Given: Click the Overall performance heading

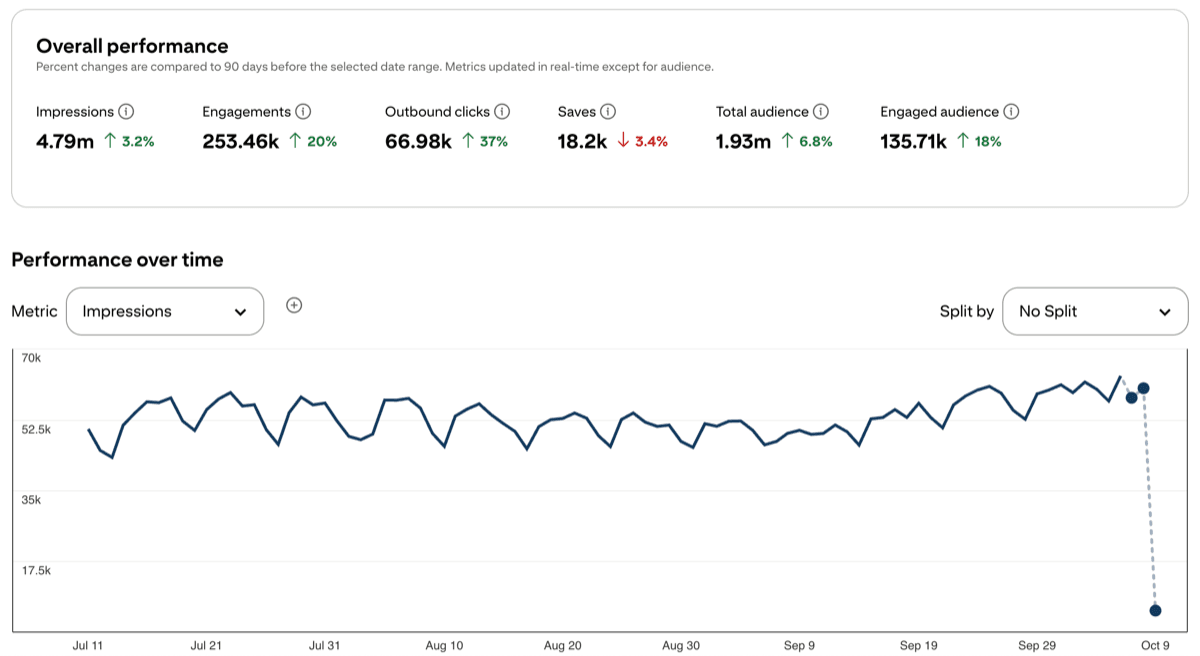Looking at the screenshot, I should (x=132, y=46).
